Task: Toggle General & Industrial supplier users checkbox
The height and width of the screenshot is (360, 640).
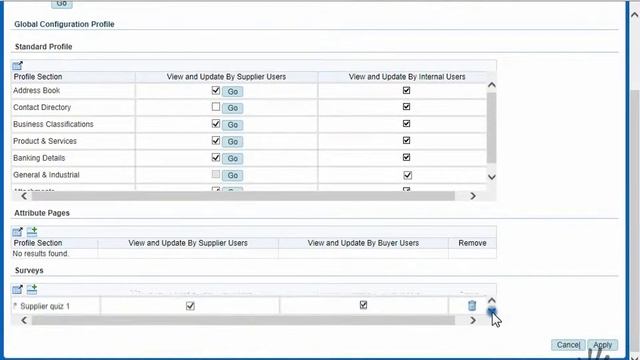Action: coord(216,175)
